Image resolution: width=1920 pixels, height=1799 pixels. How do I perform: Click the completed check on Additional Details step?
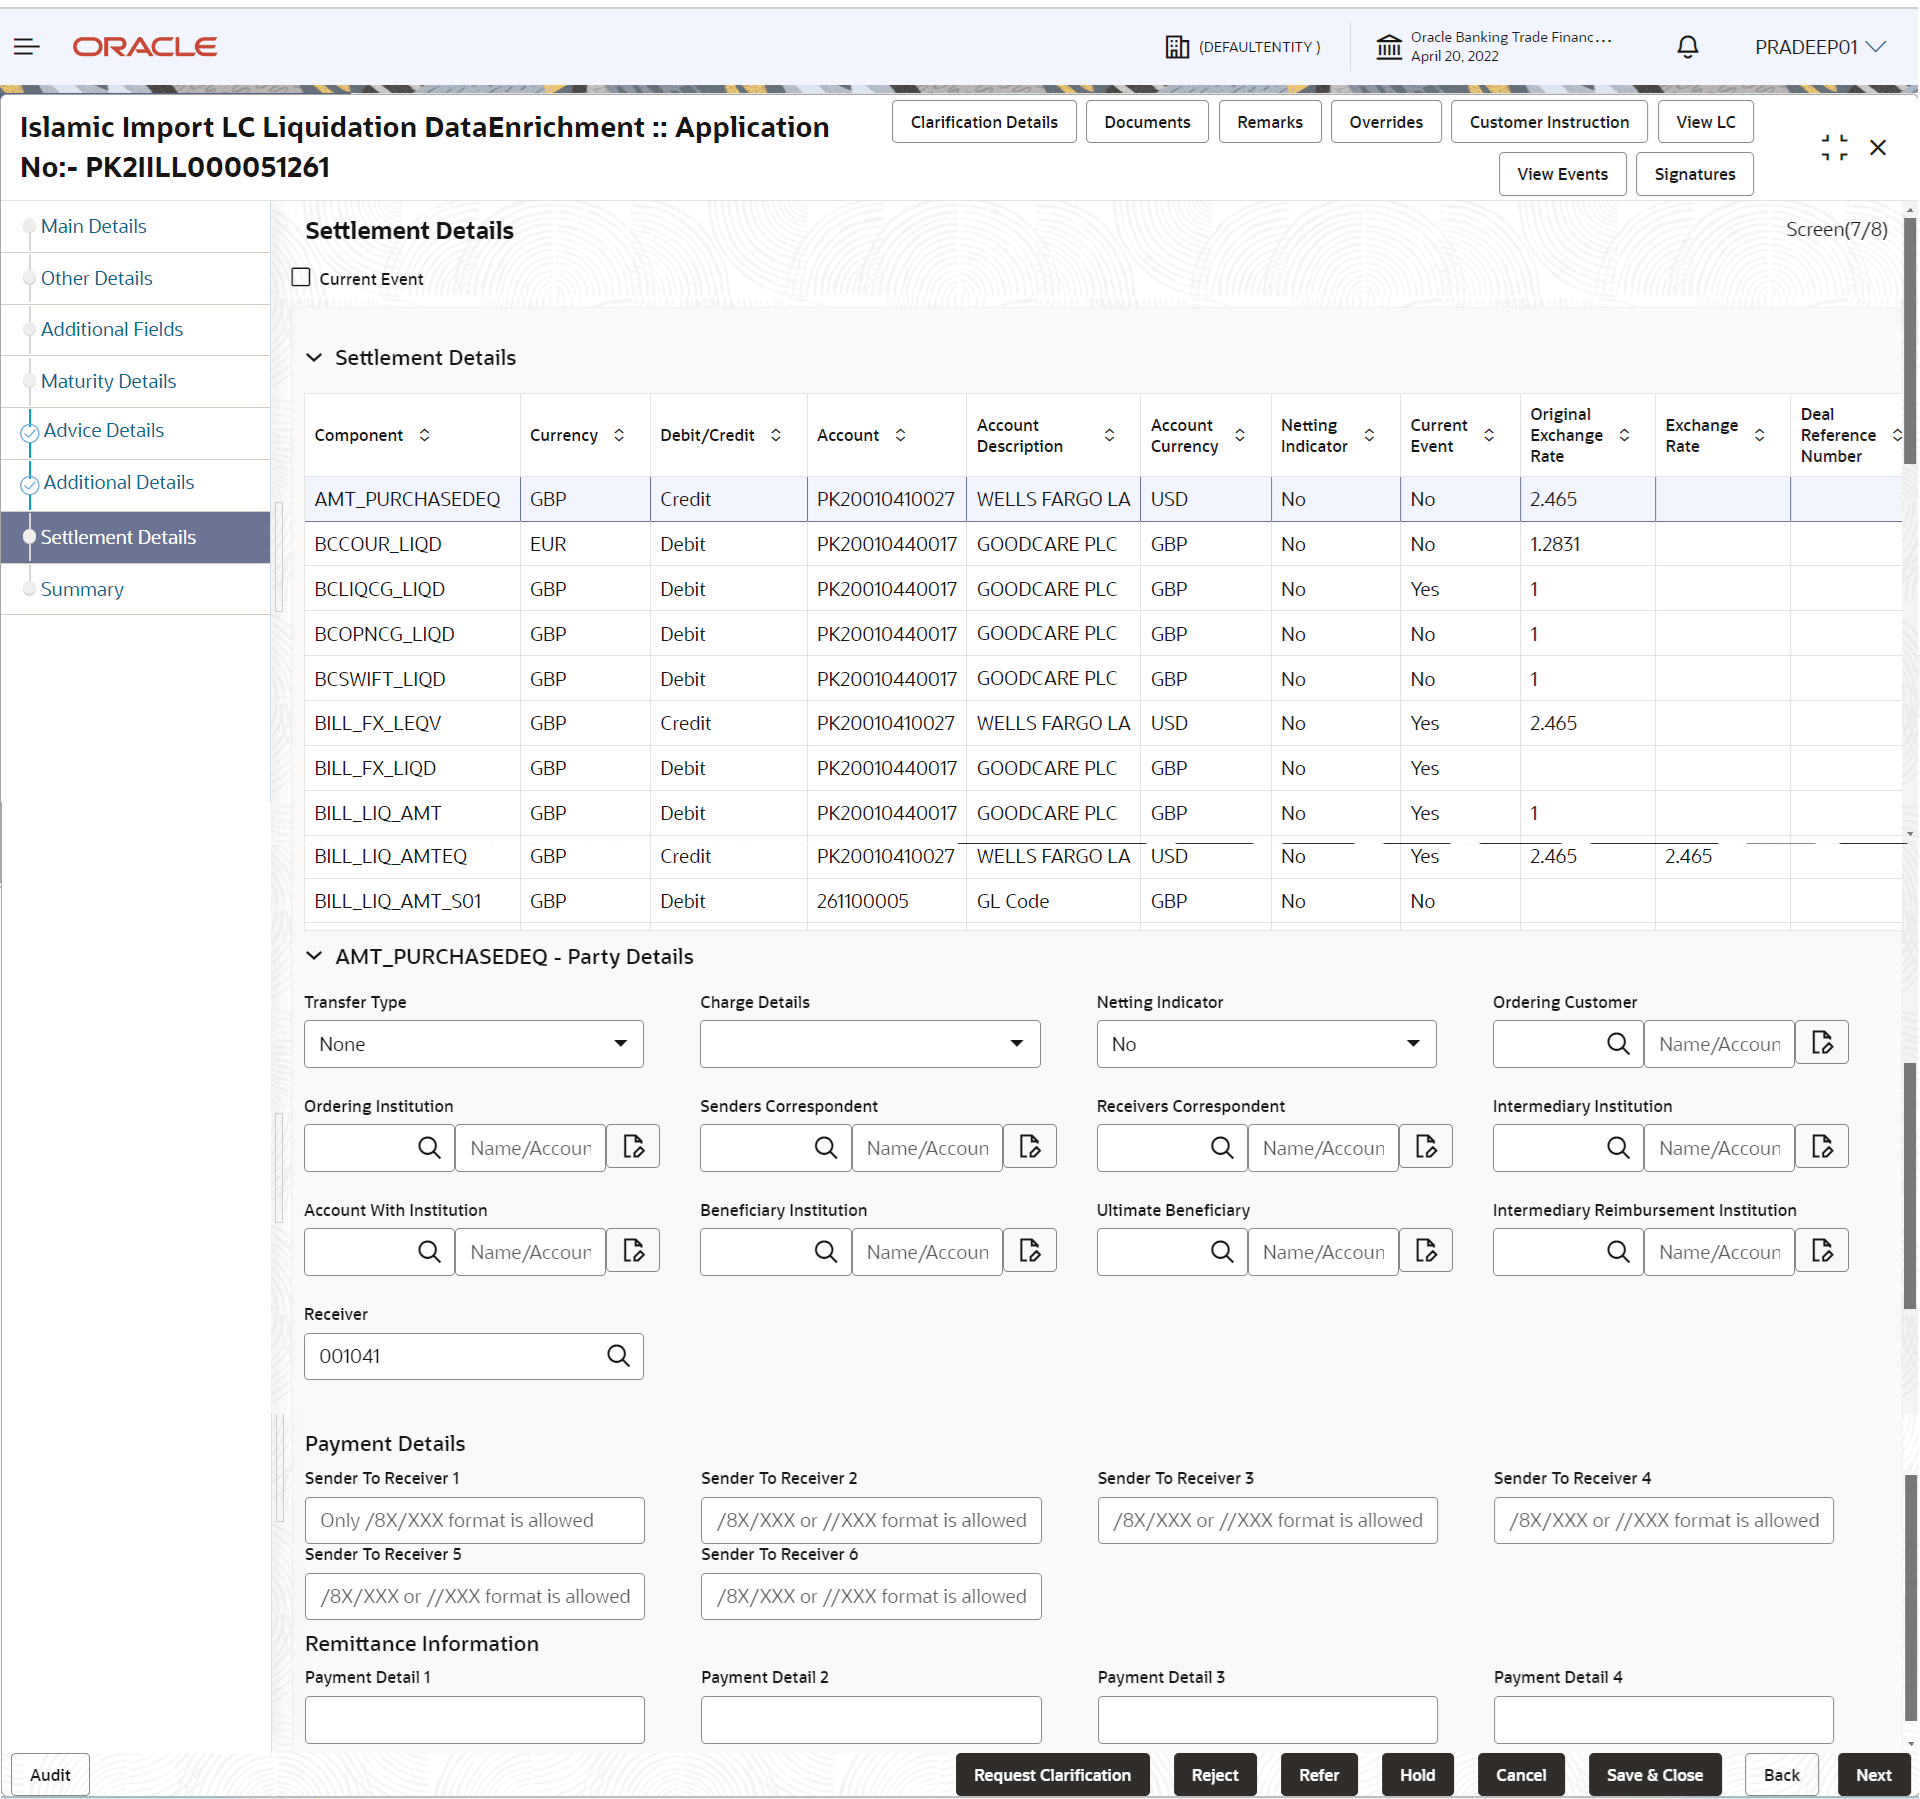click(30, 485)
